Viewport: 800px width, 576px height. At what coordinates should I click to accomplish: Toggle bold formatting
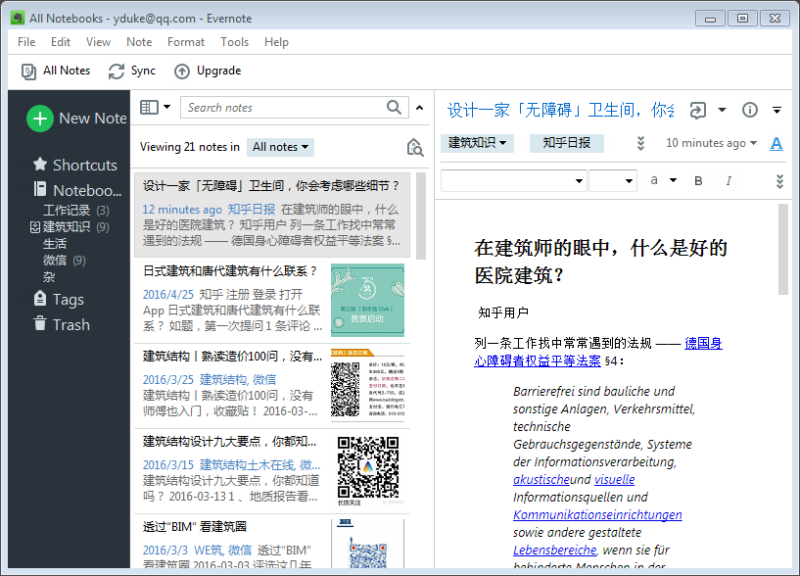tap(699, 181)
